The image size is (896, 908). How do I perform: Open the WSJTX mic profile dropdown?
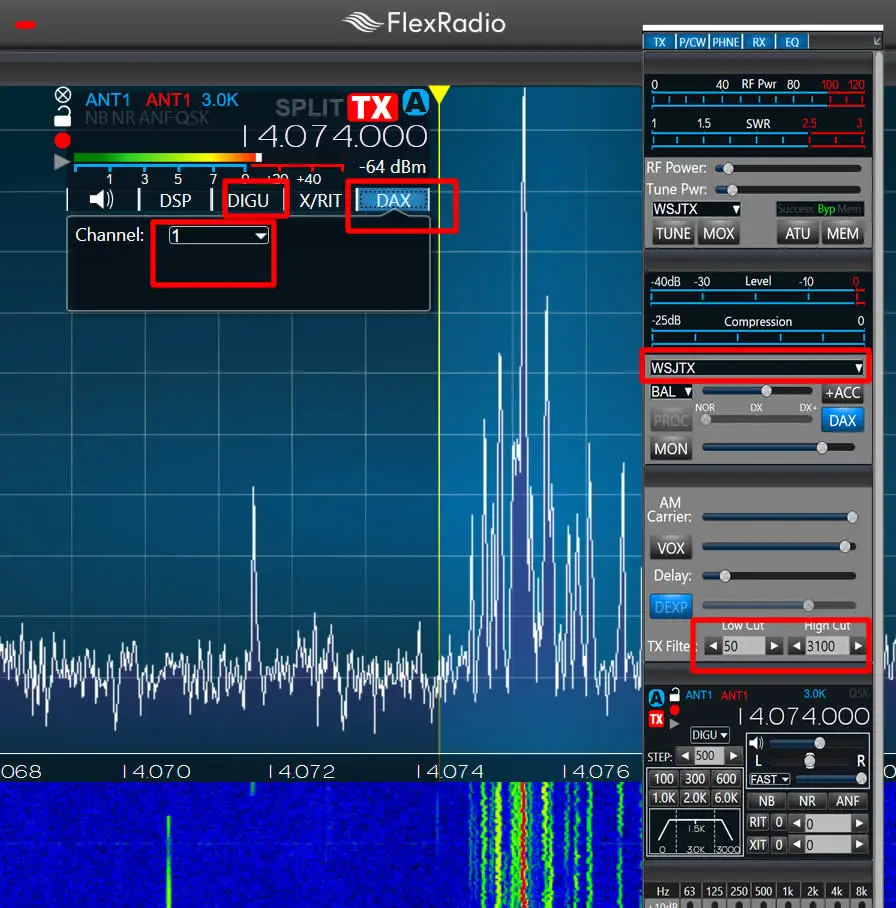pos(756,368)
